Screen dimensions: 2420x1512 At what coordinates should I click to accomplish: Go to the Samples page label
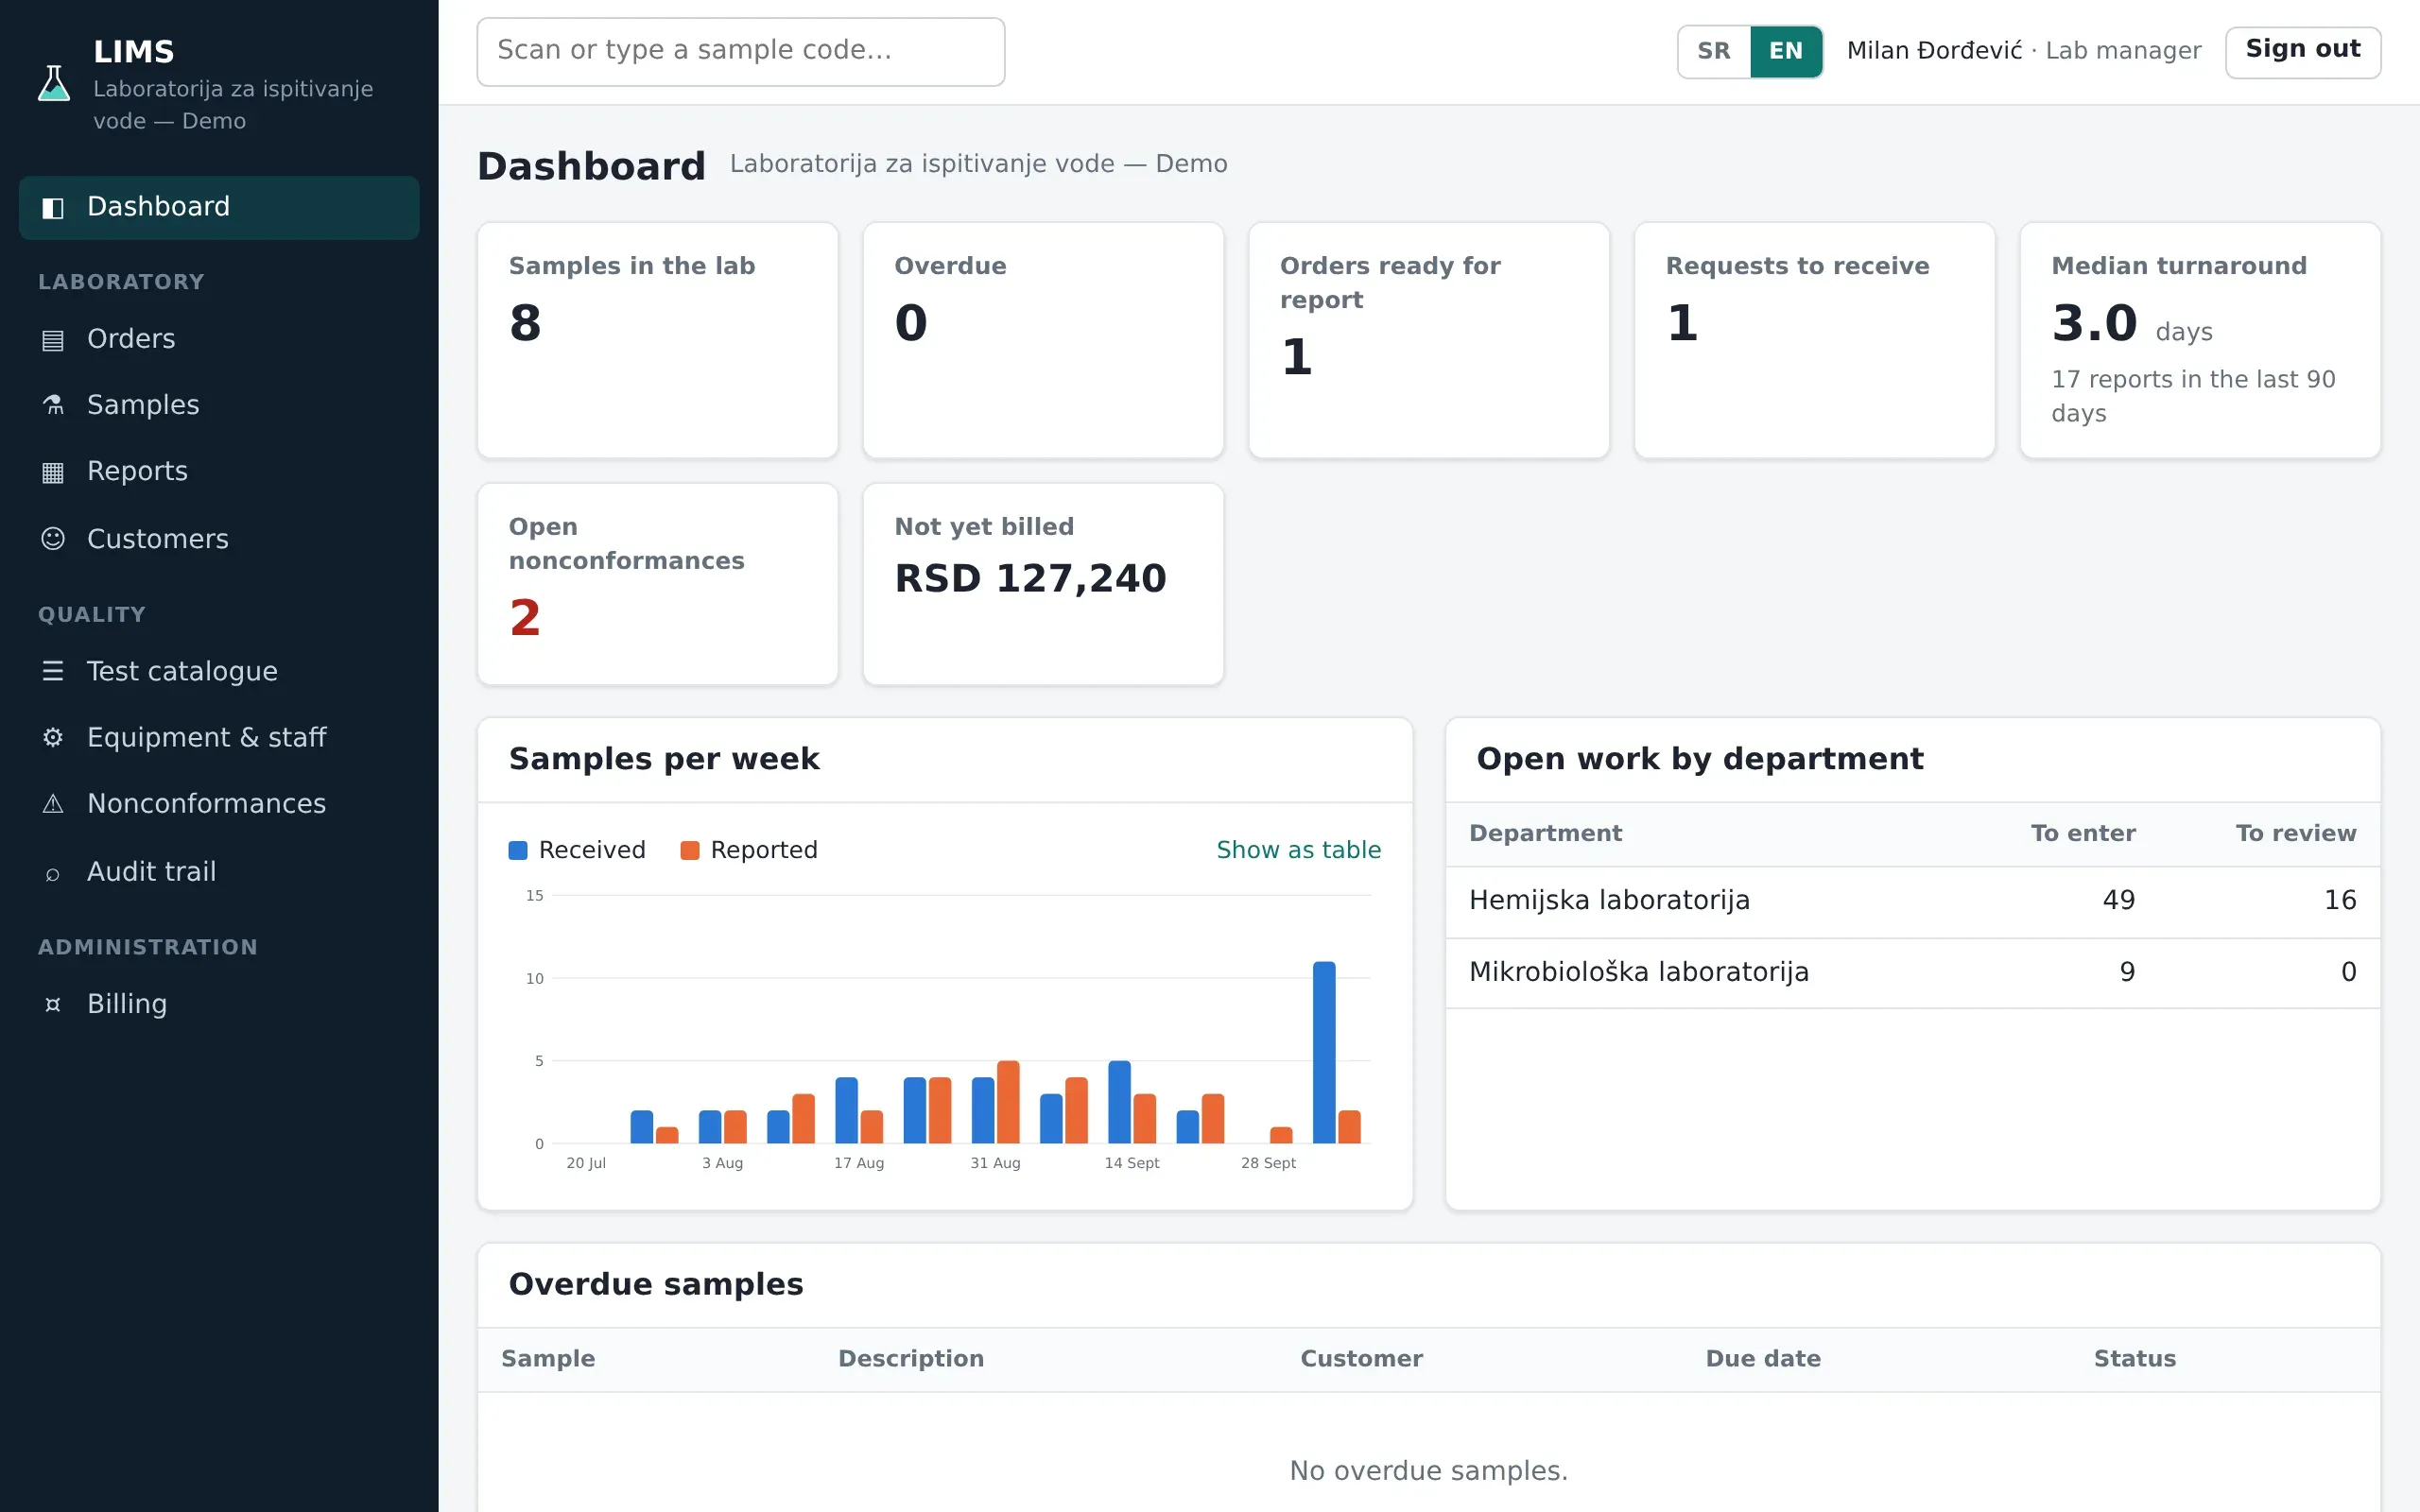[143, 405]
